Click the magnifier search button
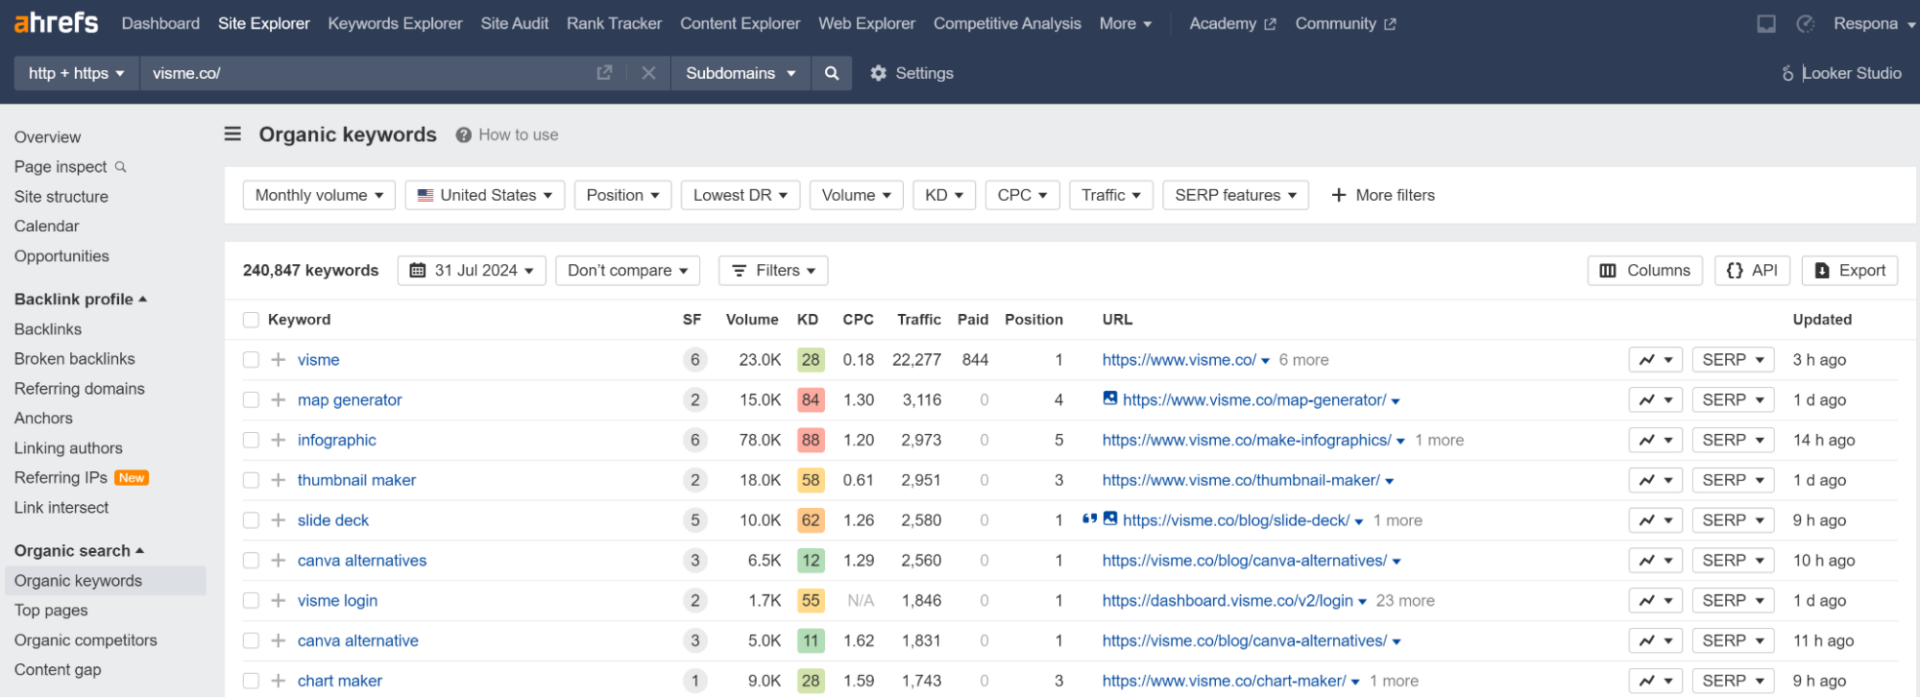The width and height of the screenshot is (1920, 698). coord(831,73)
